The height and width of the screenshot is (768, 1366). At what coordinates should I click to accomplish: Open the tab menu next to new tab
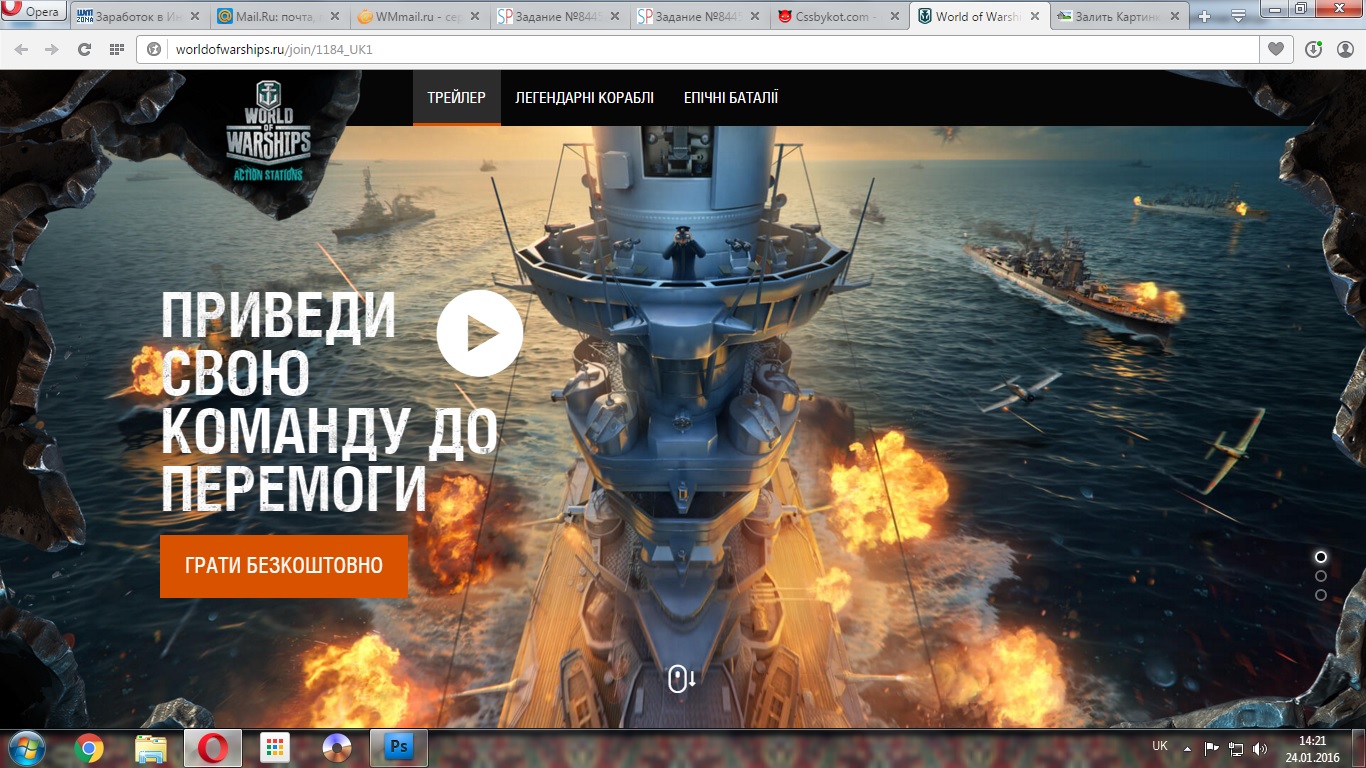pos(1238,17)
